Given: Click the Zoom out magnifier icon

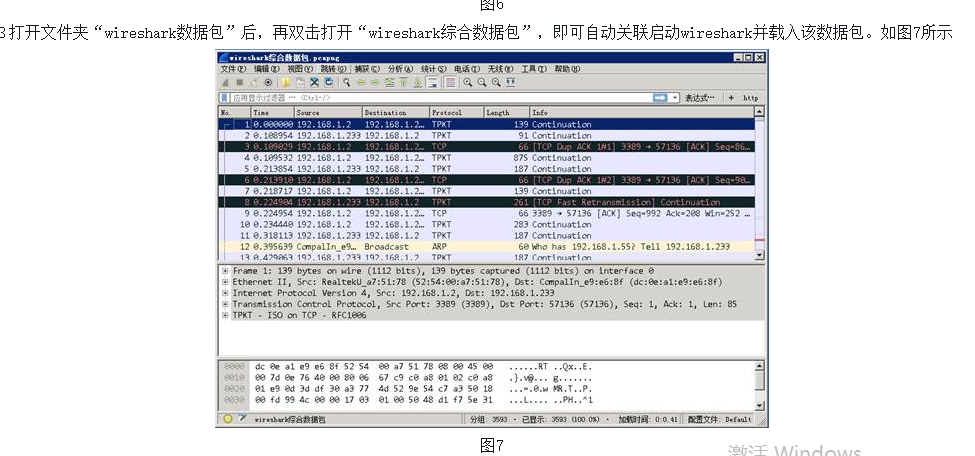Looking at the screenshot, I should pyautogui.click(x=482, y=82).
